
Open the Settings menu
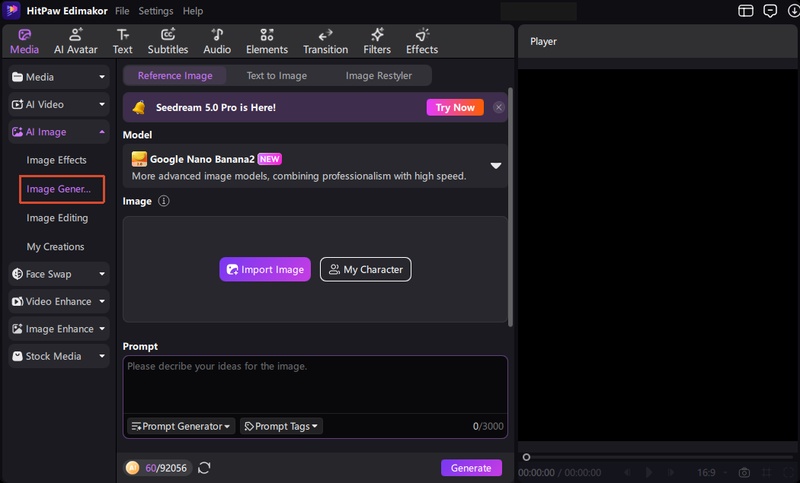click(x=156, y=11)
